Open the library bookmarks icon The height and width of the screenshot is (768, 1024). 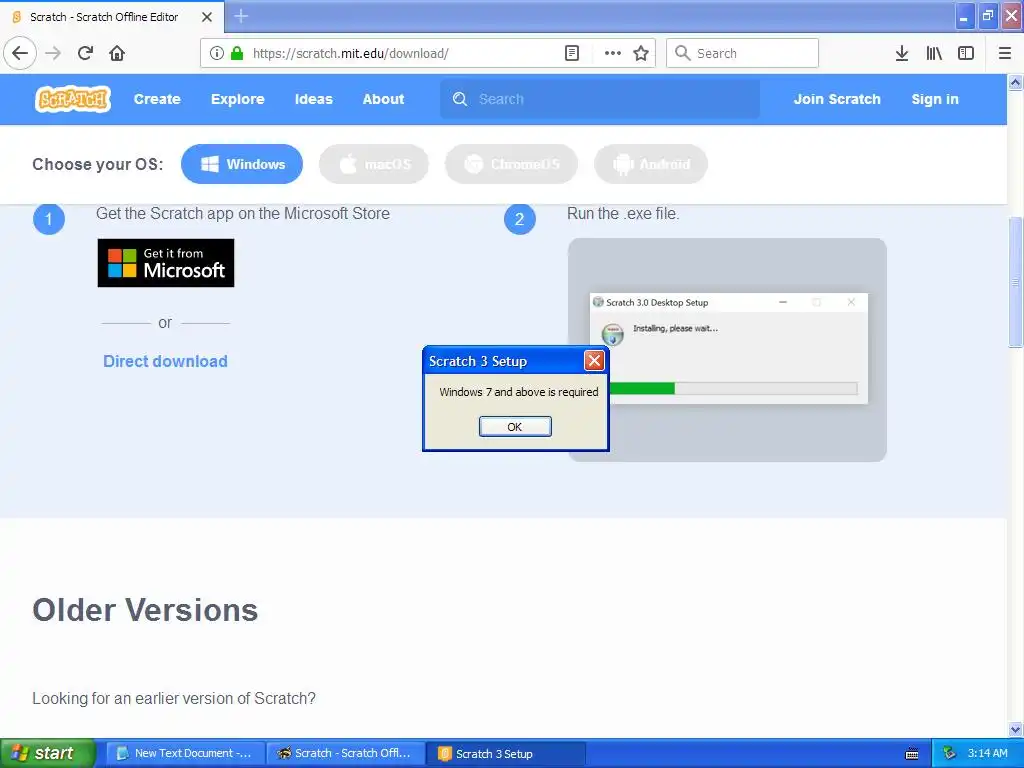tap(934, 53)
